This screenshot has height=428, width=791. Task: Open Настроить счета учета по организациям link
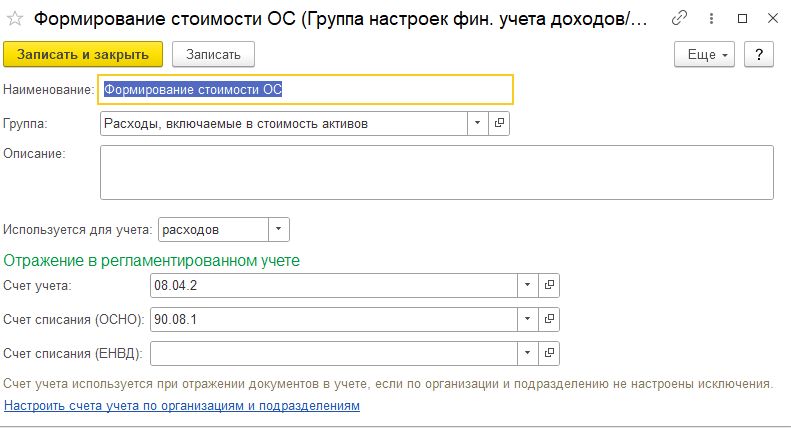pos(181,406)
